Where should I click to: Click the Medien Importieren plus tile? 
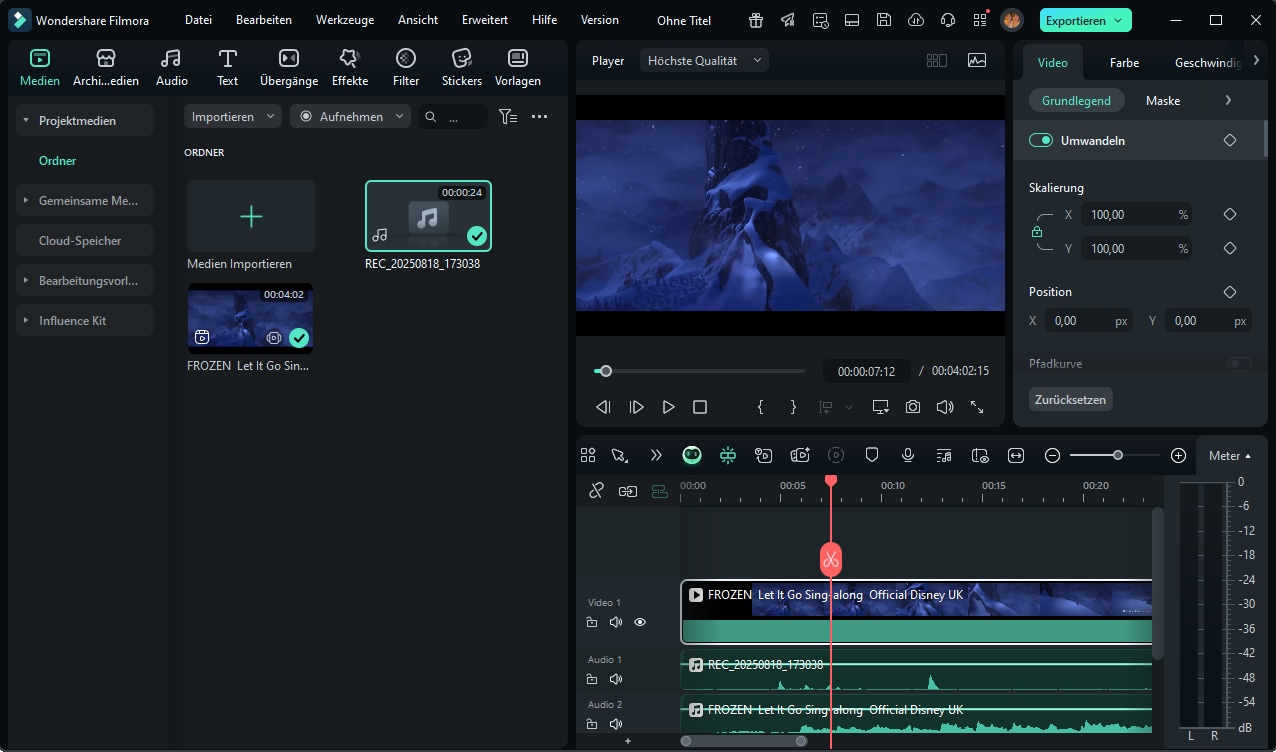click(x=251, y=216)
